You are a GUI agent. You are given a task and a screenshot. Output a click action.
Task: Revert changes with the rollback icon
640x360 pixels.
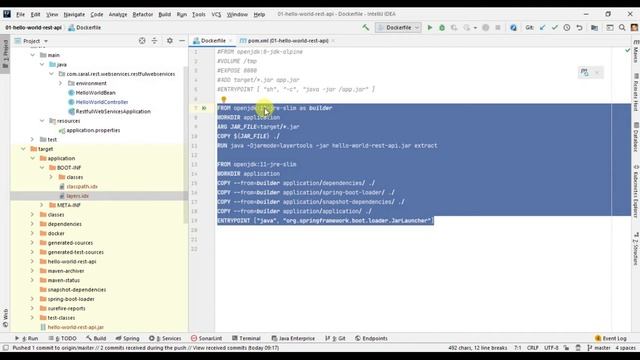pyautogui.click(x=579, y=27)
